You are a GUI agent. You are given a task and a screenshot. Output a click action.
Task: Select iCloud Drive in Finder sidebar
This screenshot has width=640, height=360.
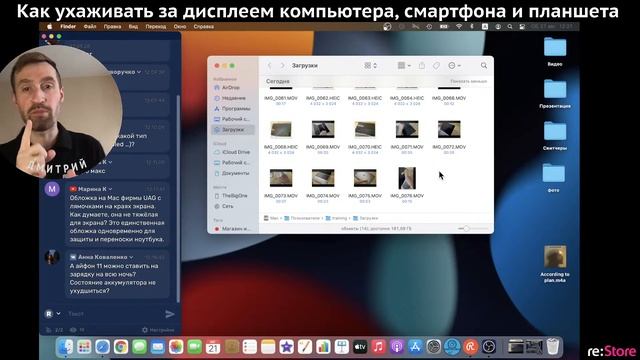point(233,152)
